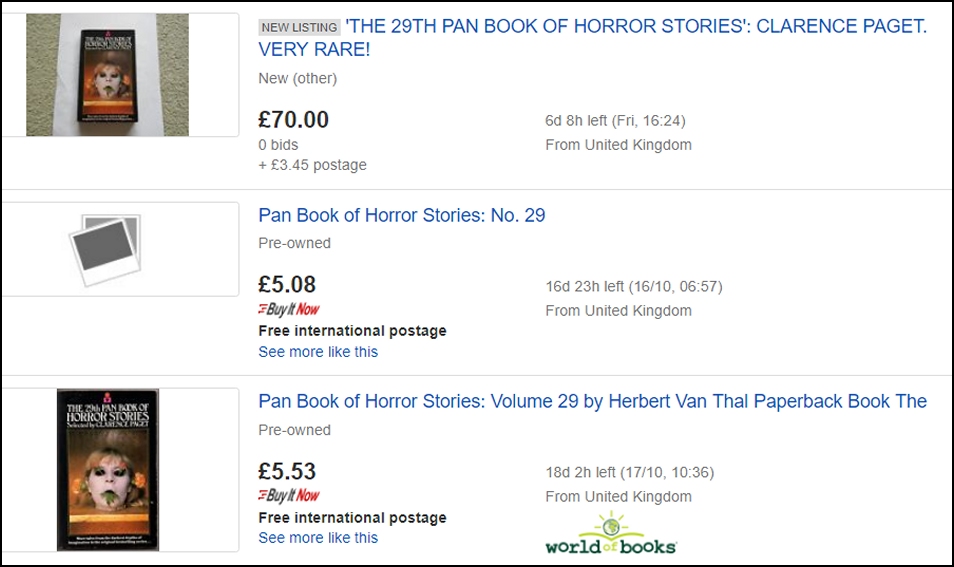Click the NEW LISTING badge

[299, 27]
